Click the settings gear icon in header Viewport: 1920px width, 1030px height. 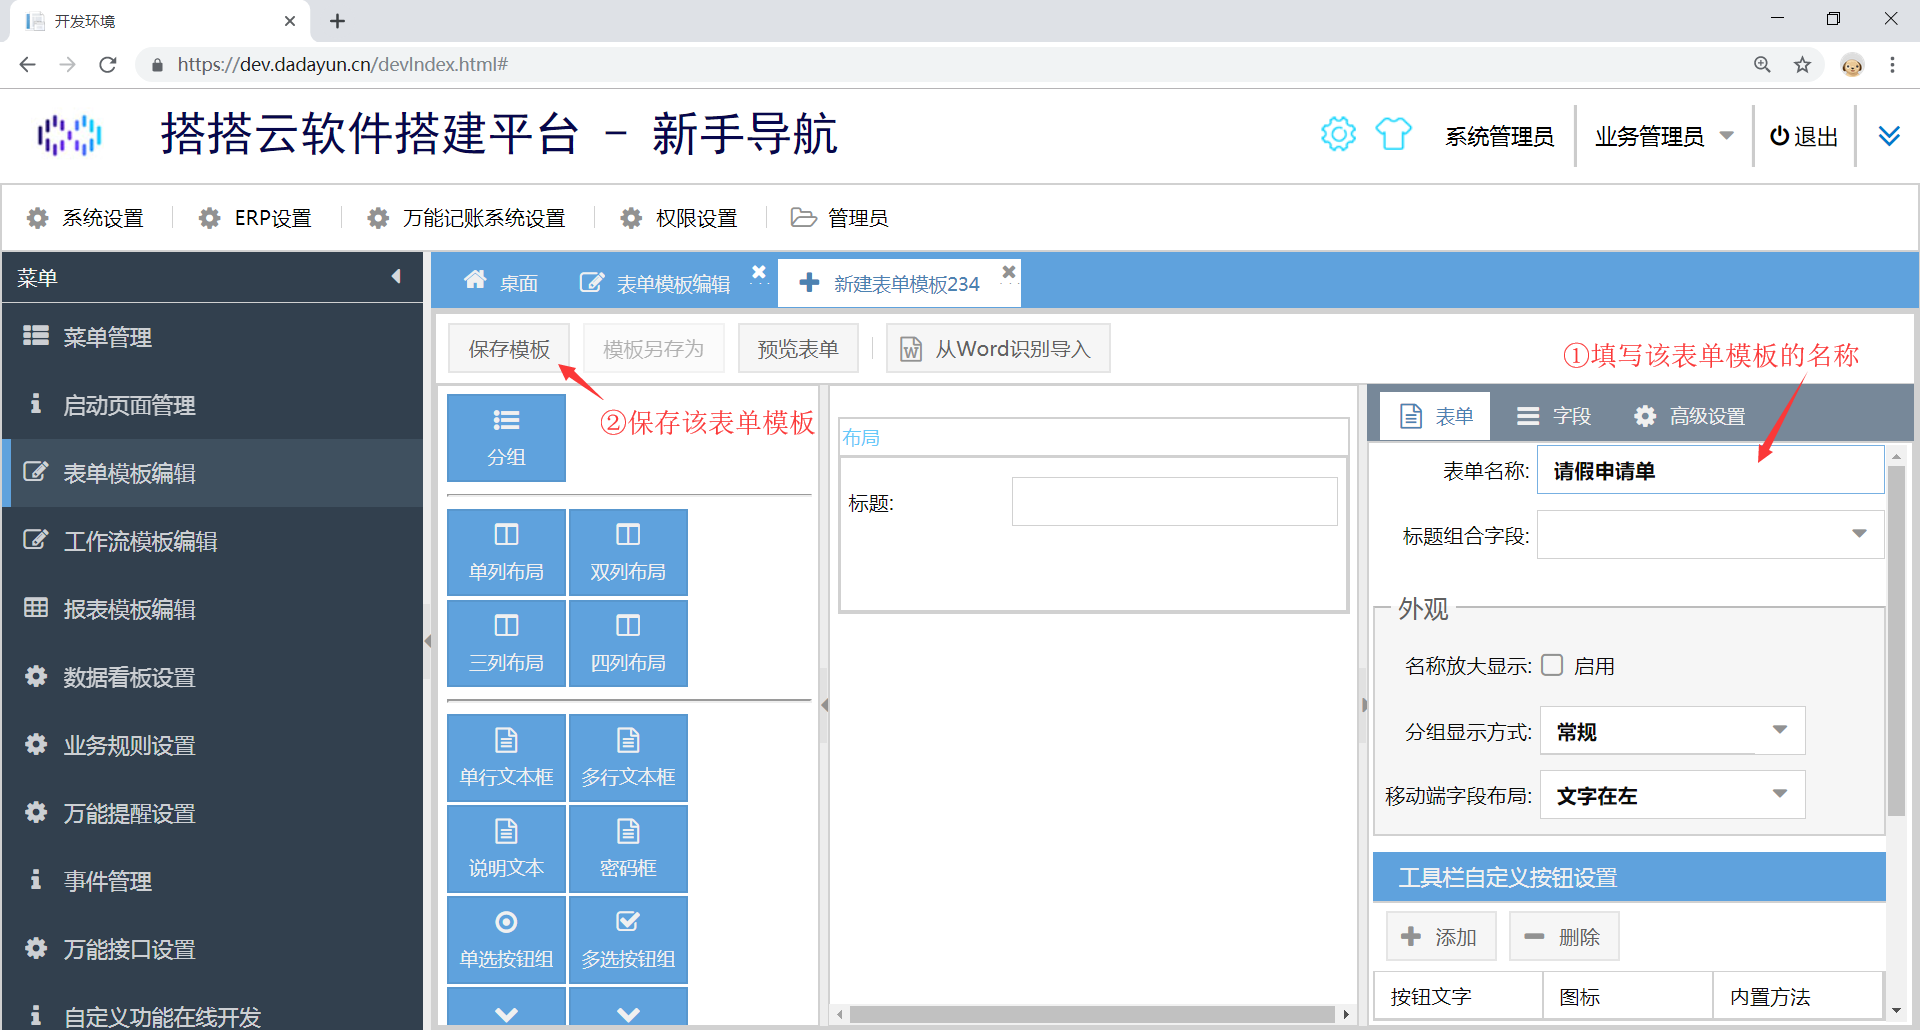point(1338,134)
